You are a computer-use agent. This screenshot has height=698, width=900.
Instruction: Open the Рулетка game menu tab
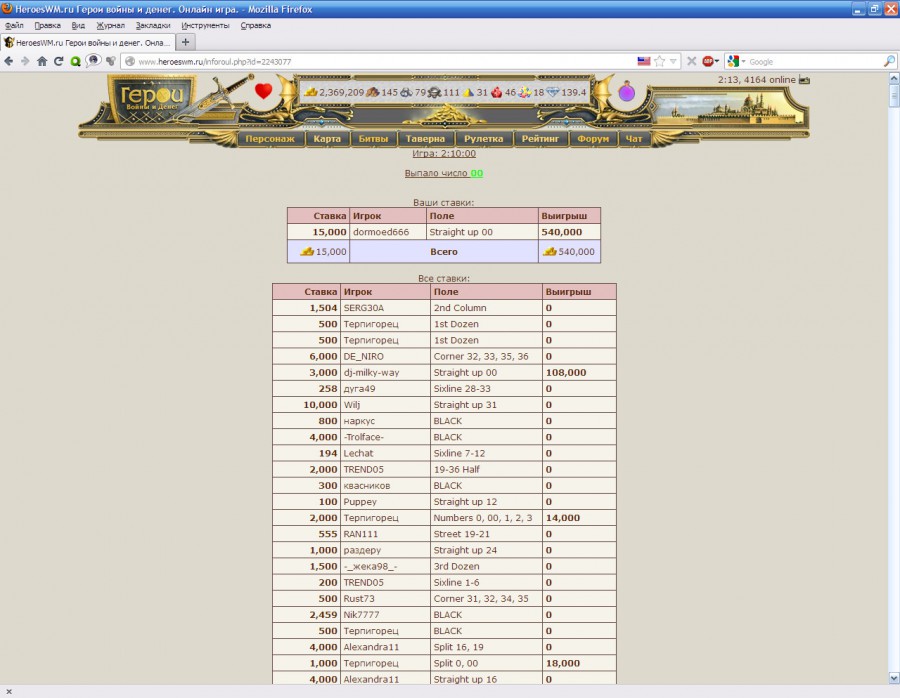[486, 139]
